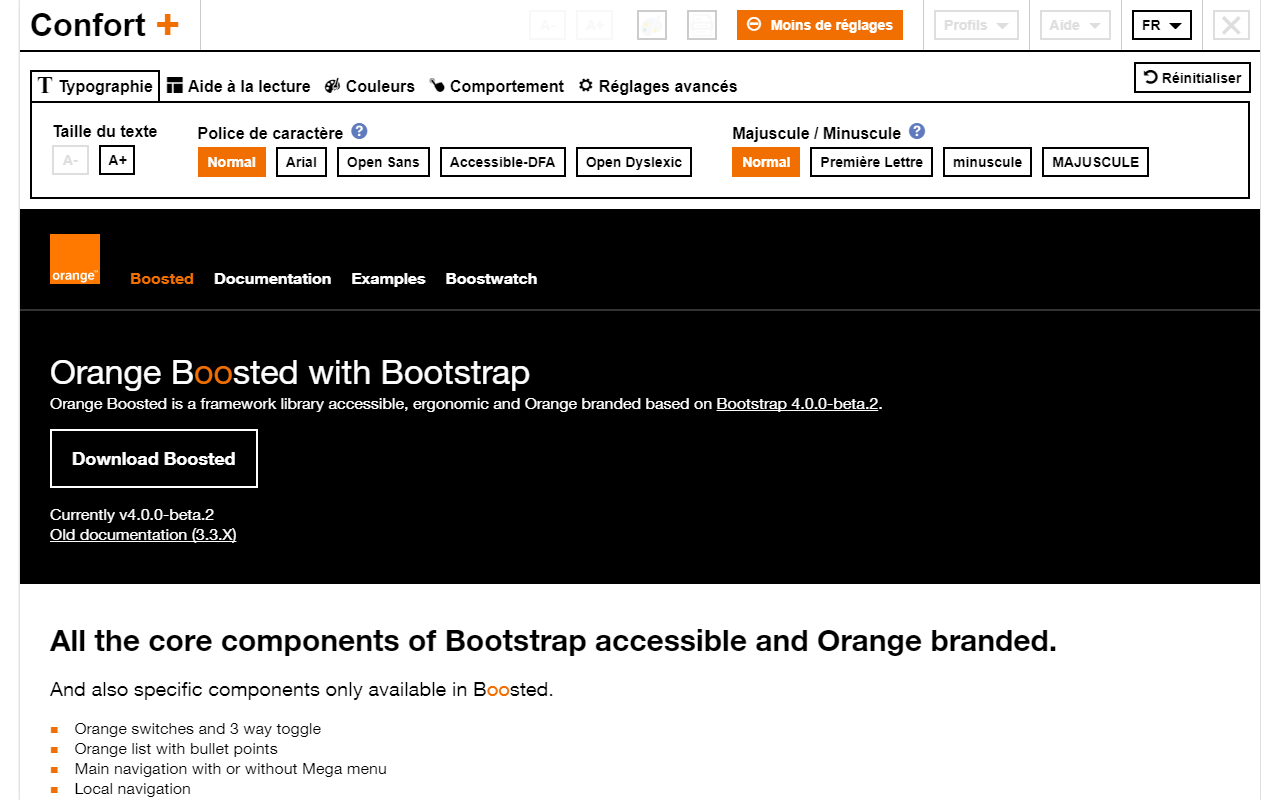This screenshot has width=1280, height=800.
Task: Select the Accessible-DFA font option
Action: 503,162
